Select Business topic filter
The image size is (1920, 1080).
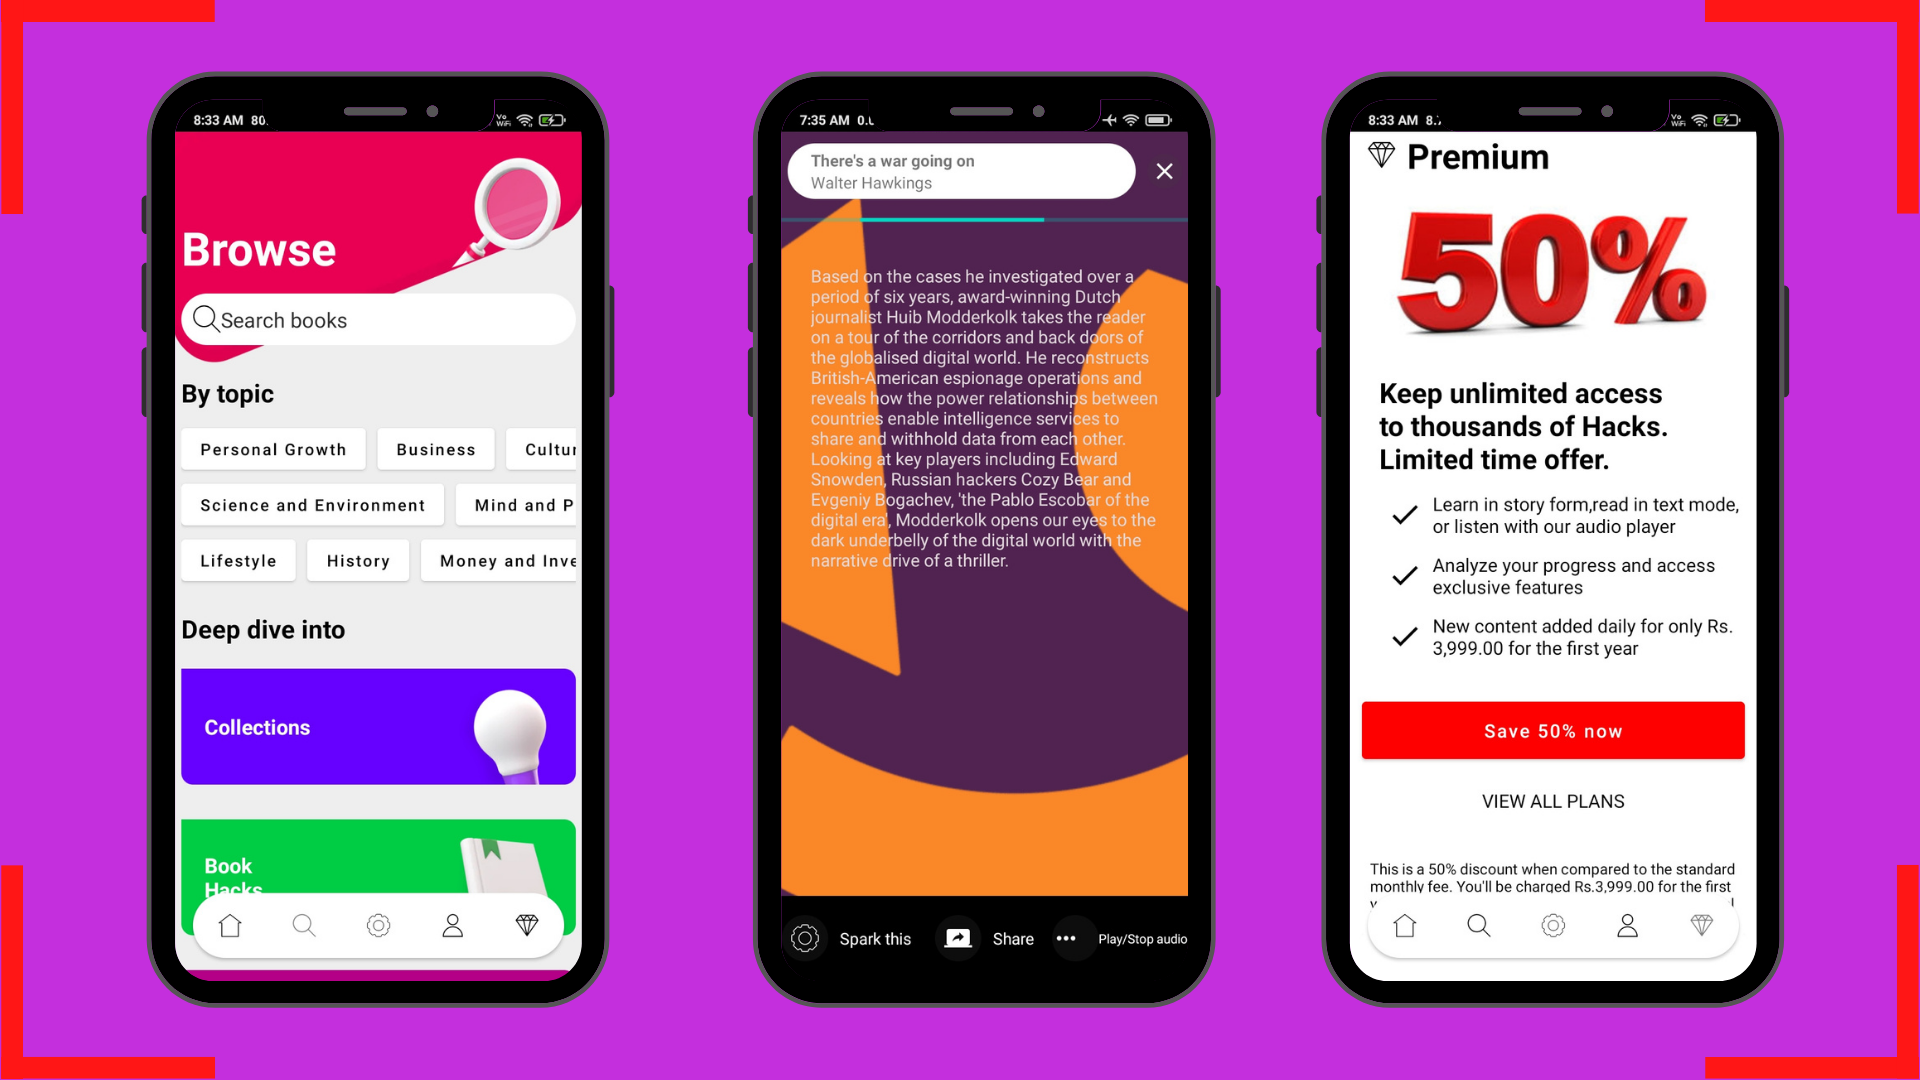point(434,450)
